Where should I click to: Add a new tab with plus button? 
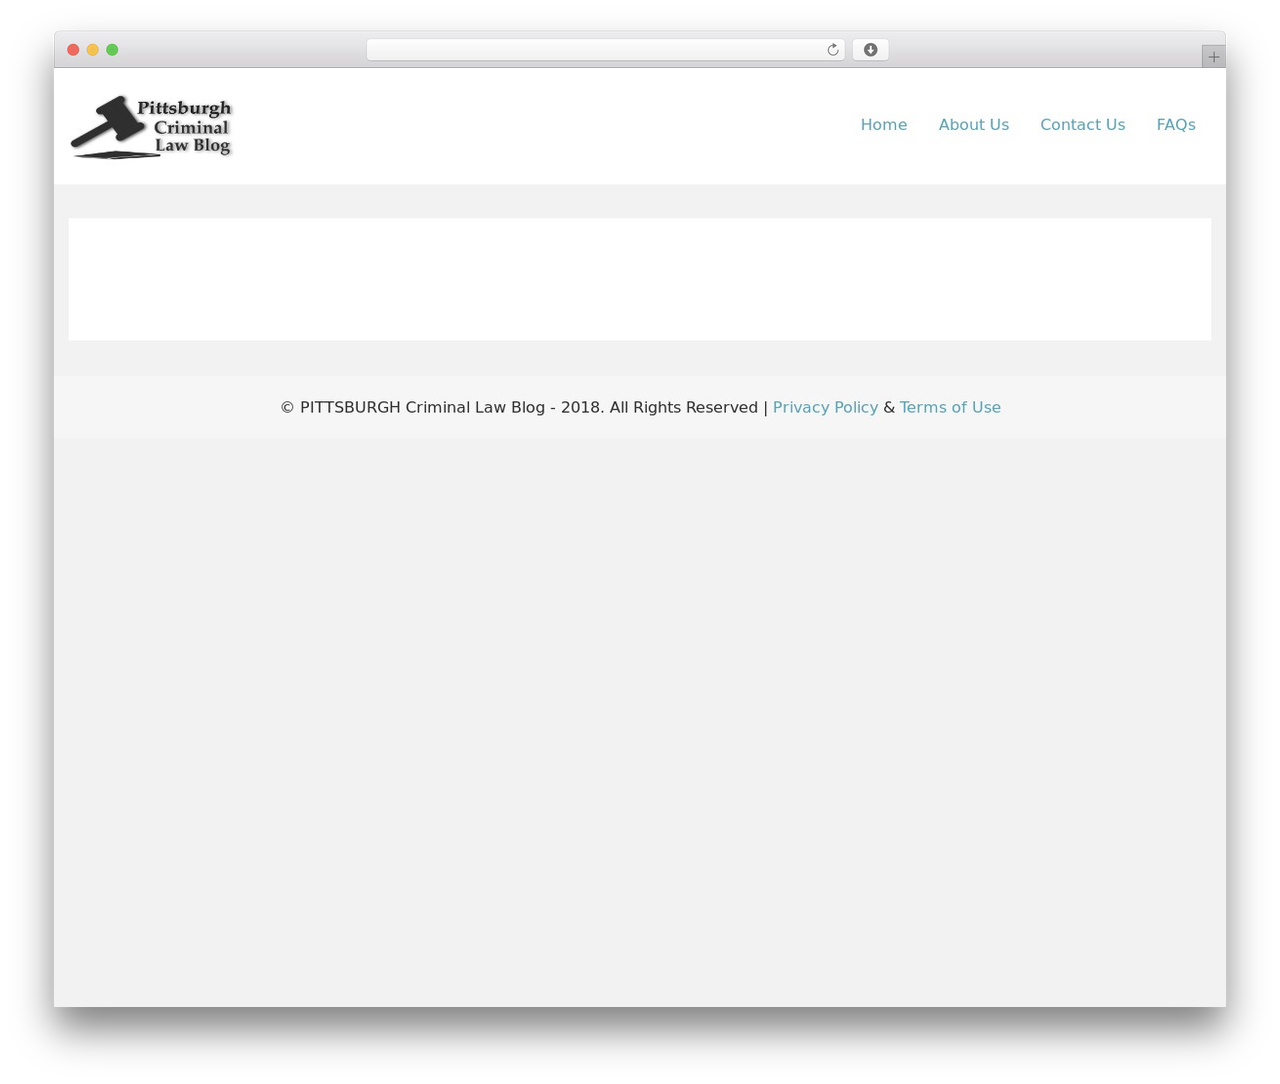click(1213, 57)
